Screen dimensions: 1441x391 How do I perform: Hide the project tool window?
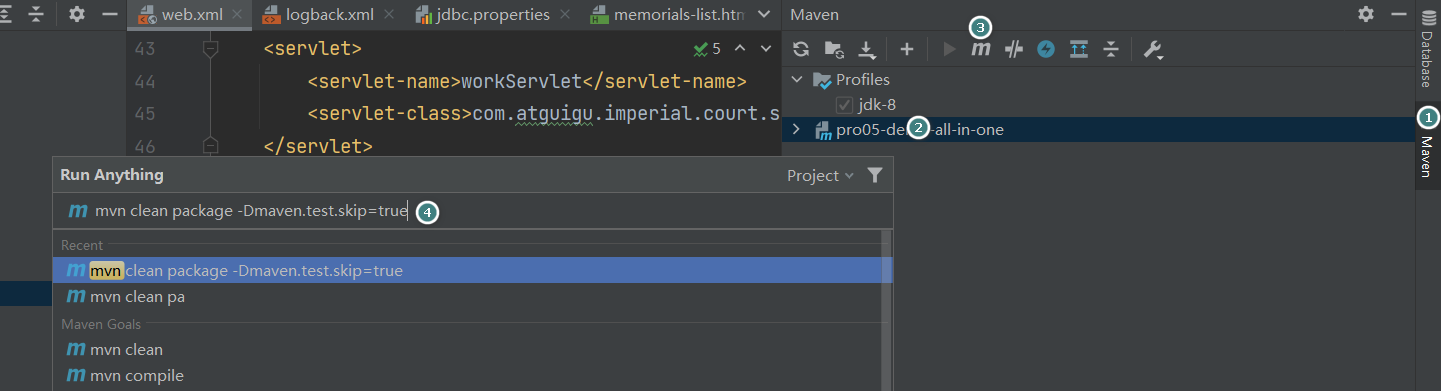pyautogui.click(x=110, y=14)
